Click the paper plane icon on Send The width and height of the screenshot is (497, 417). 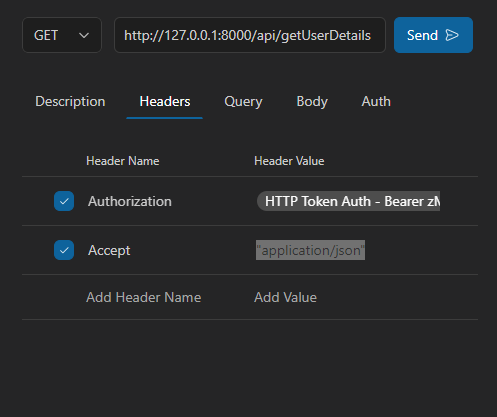pos(452,35)
